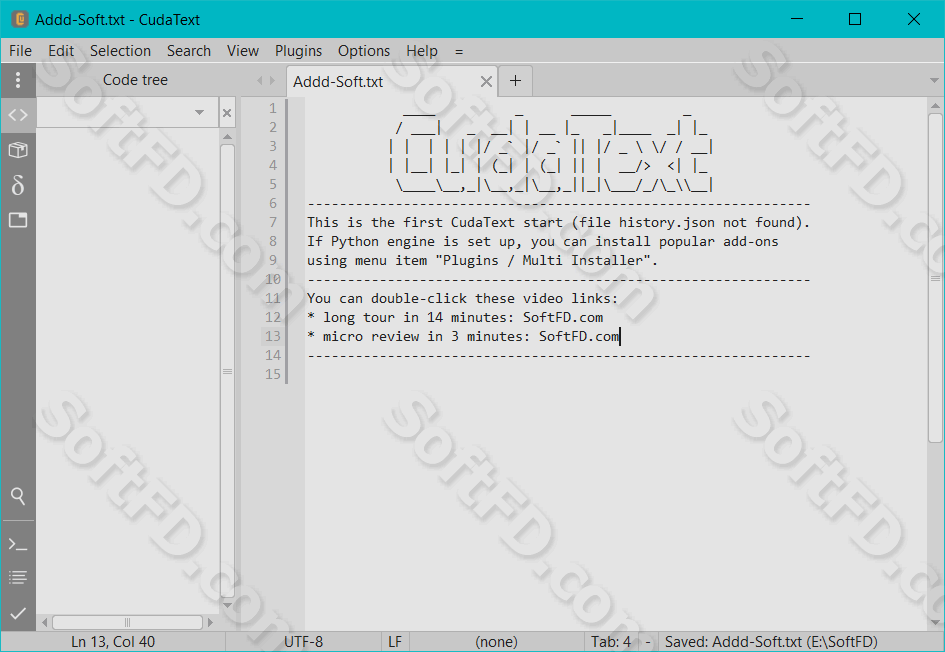The width and height of the screenshot is (945, 652).
Task: Open the Snippets delta panel icon
Action: click(x=18, y=184)
